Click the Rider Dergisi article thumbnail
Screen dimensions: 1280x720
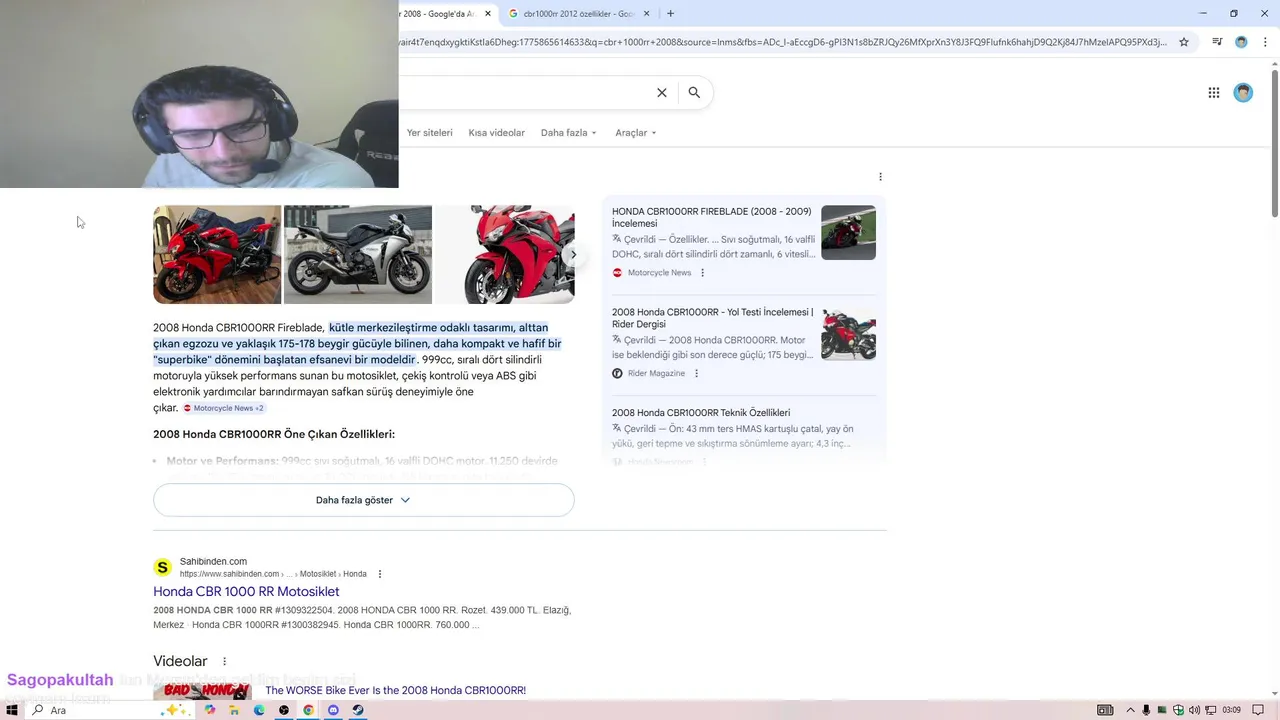tap(848, 333)
